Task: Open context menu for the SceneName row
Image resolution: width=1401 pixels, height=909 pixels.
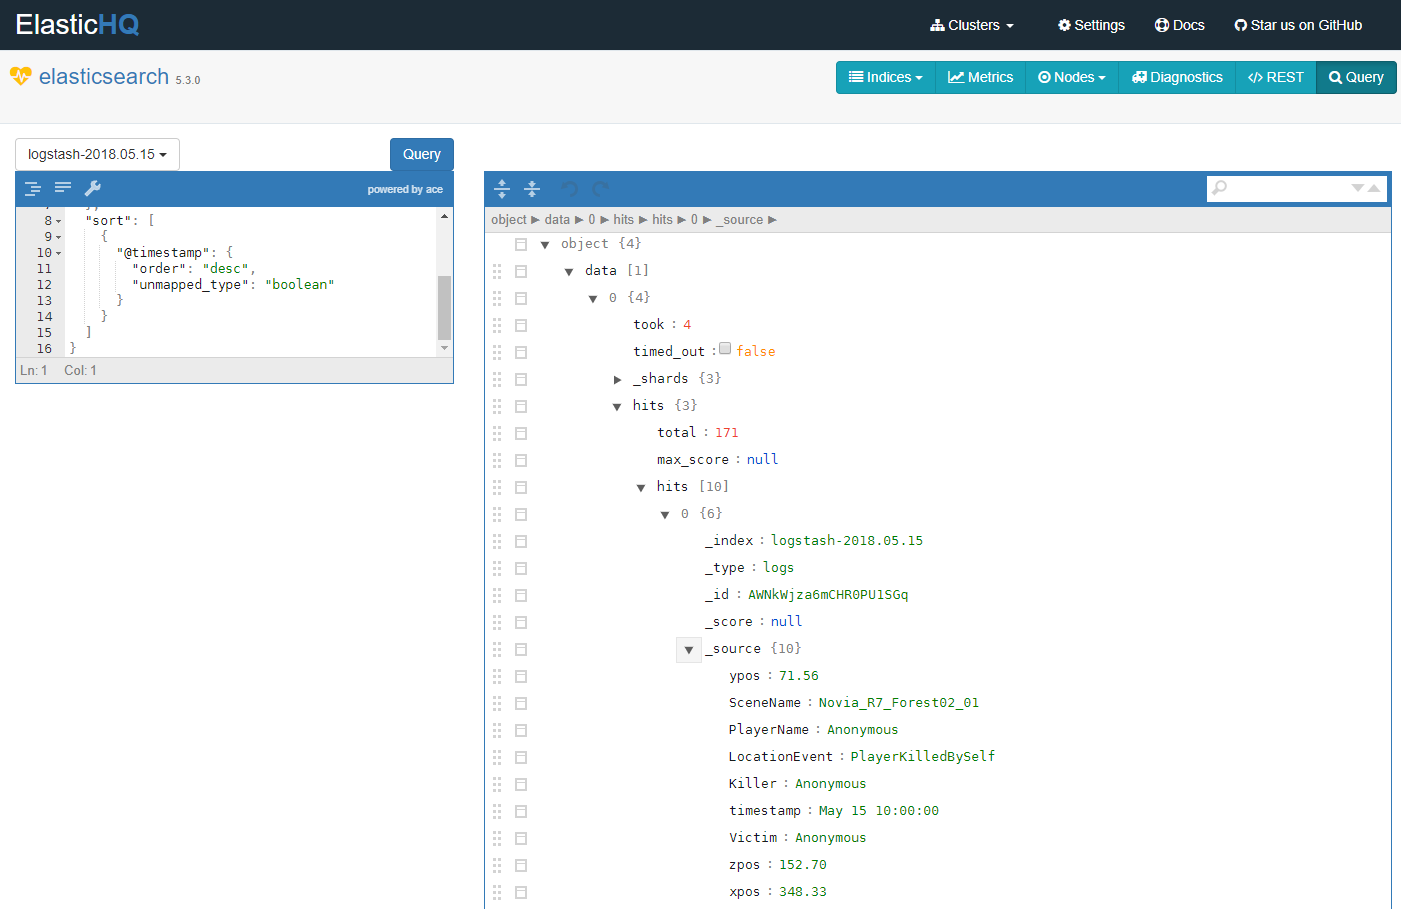Action: (x=521, y=703)
